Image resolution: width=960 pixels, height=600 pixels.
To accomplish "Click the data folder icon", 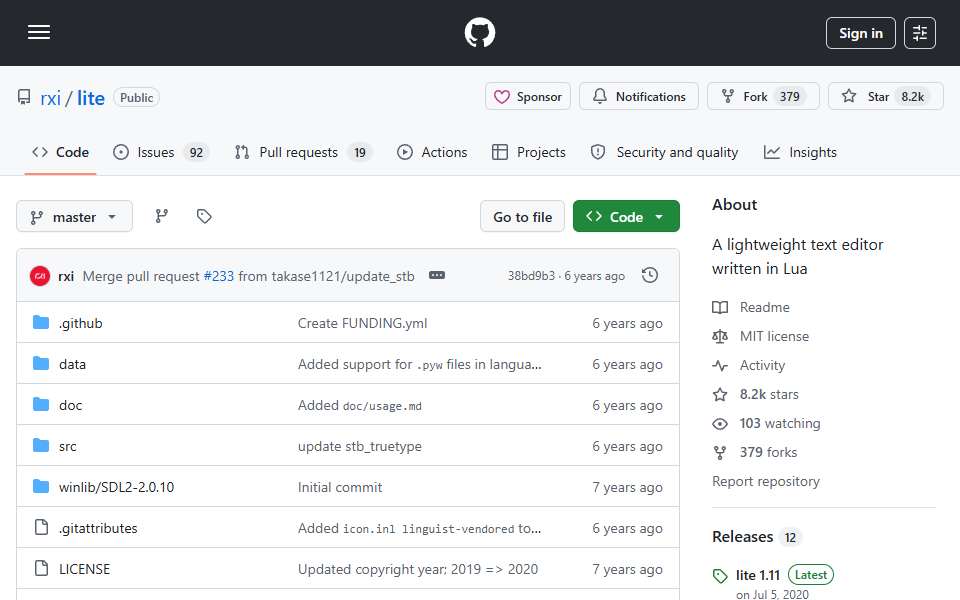I will [41, 363].
